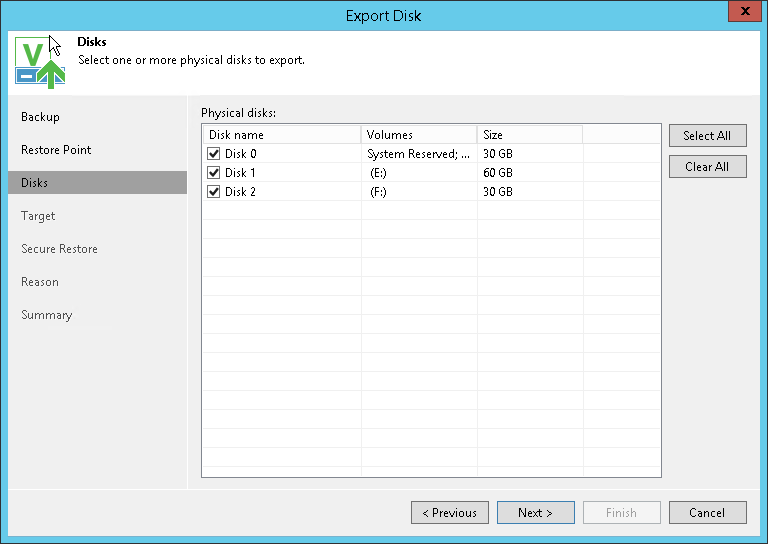
Task: Click the Disk 0 '30 GB' size cell
Action: coord(498,154)
